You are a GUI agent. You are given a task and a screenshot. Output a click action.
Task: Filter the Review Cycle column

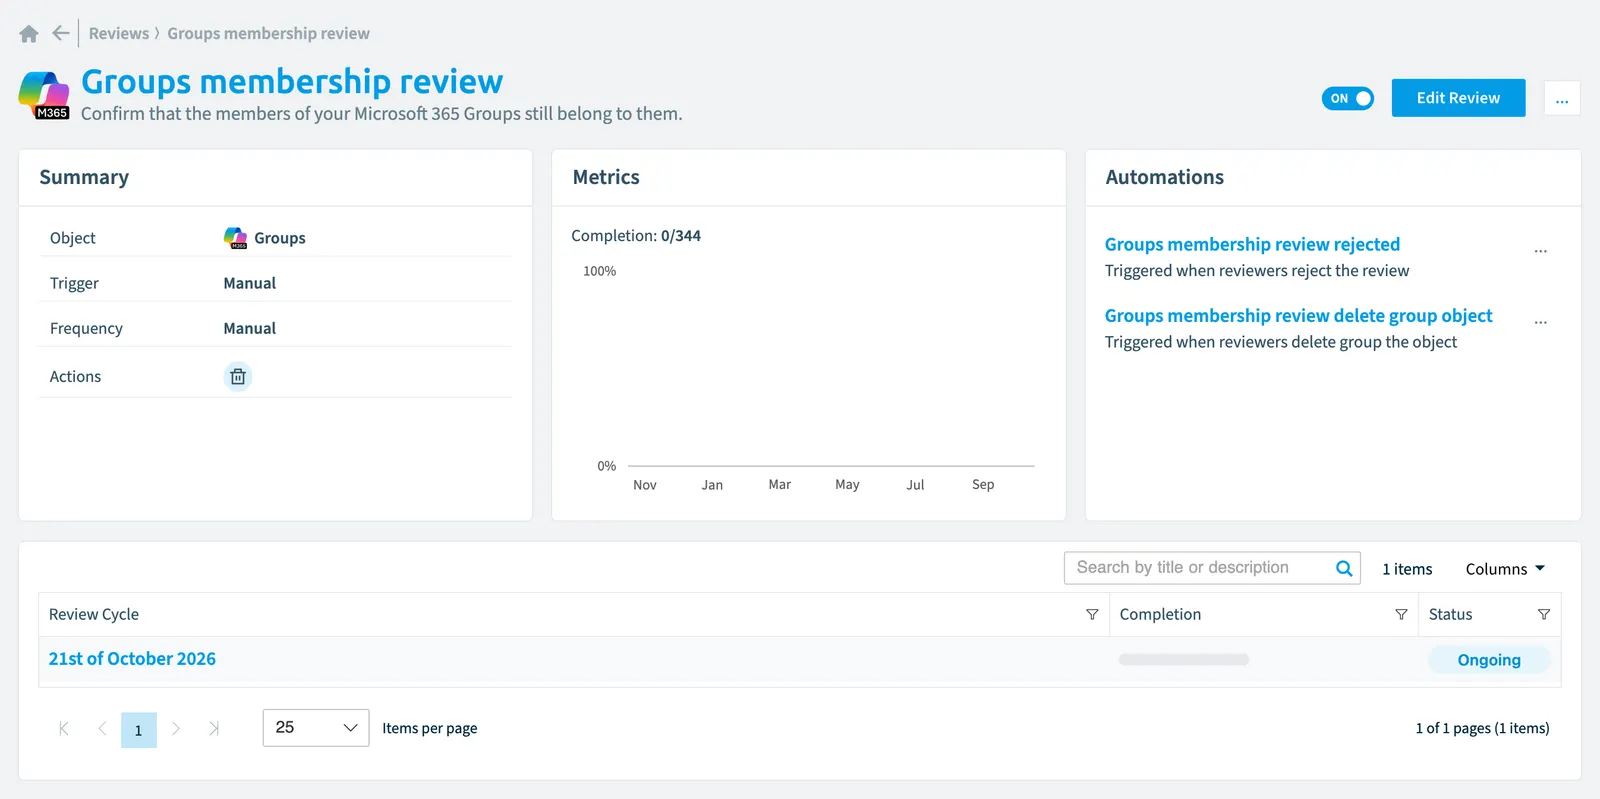pos(1092,614)
